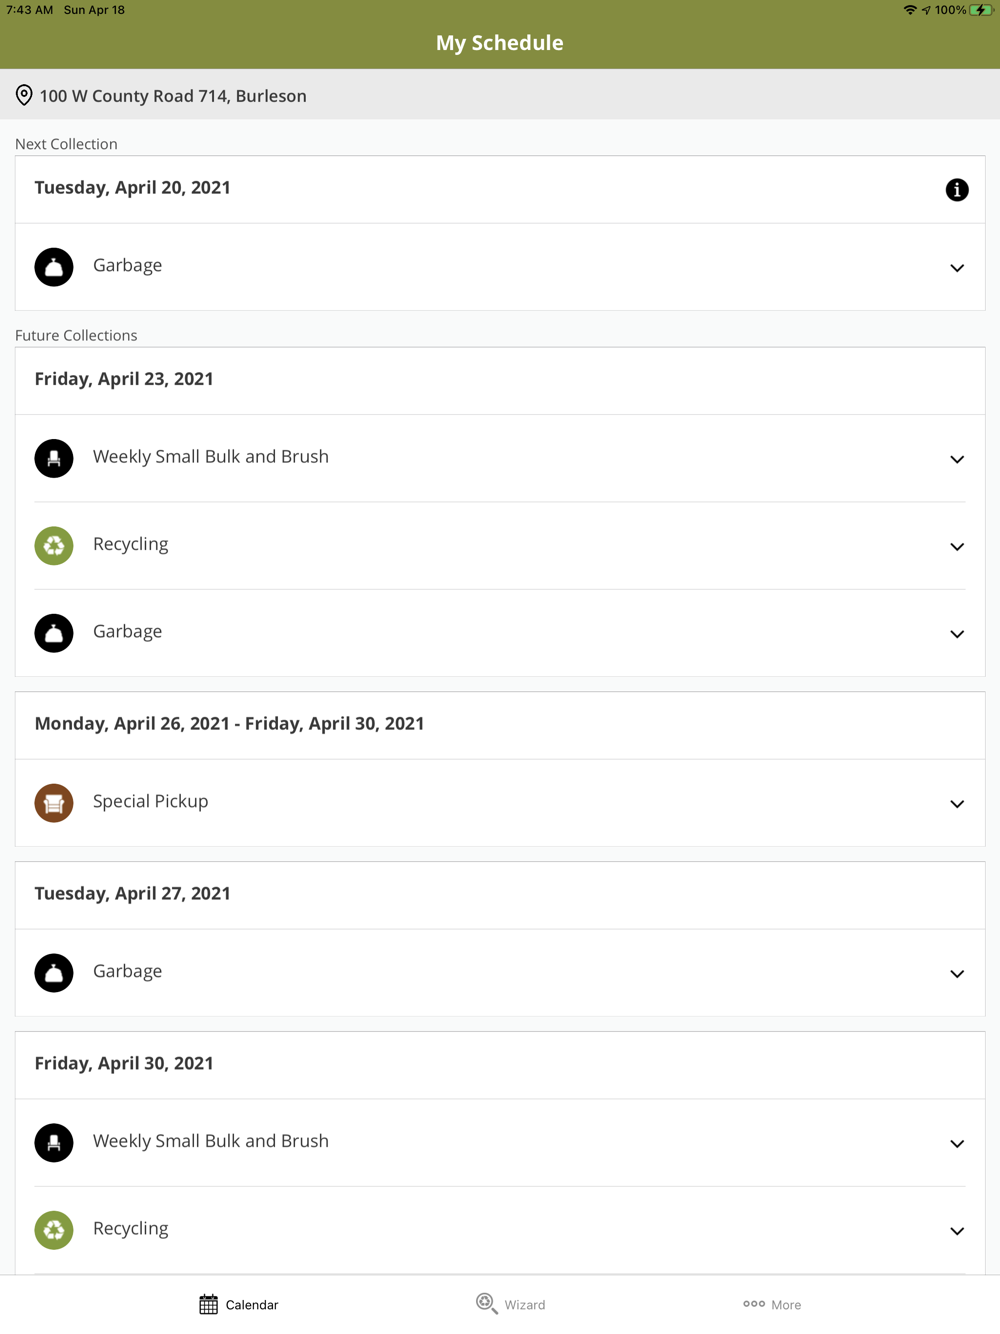Screen dimensions: 1000x1334
Task: Expand Weekly Small Bulk and Brush, April 23
Action: (x=956, y=459)
